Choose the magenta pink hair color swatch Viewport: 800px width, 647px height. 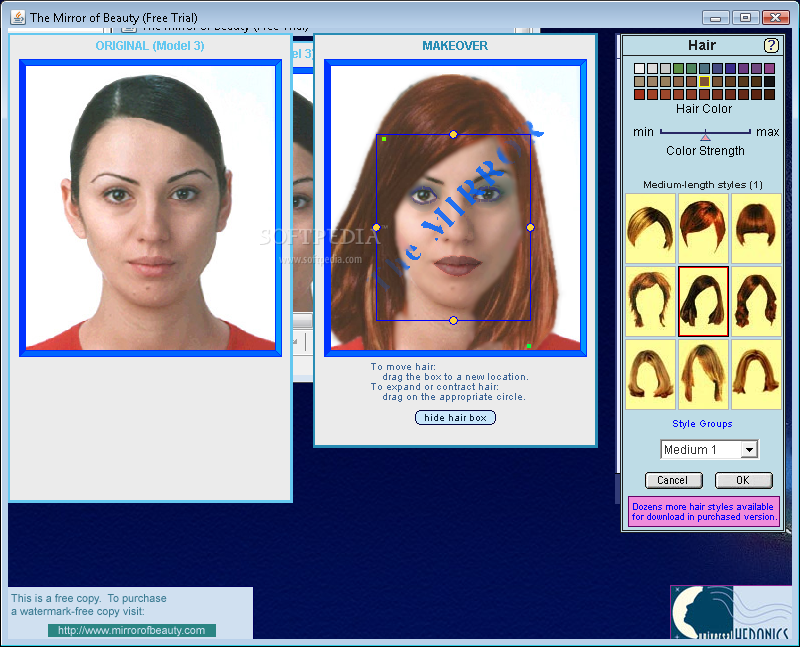coord(769,68)
